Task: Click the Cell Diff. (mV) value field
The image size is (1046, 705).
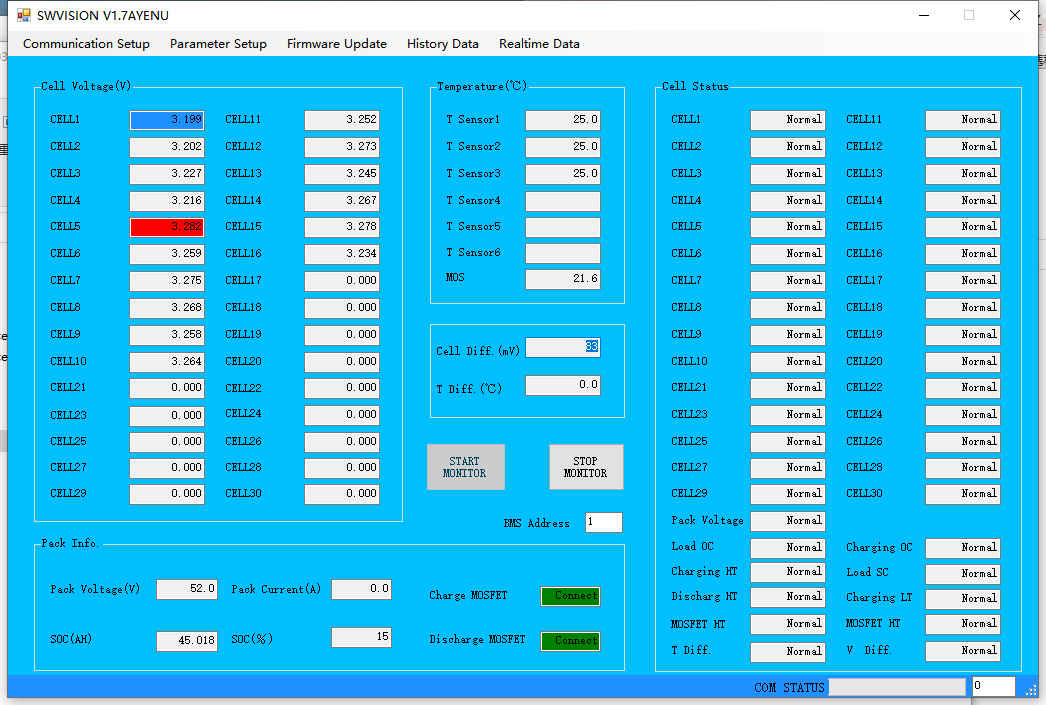Action: click(563, 347)
